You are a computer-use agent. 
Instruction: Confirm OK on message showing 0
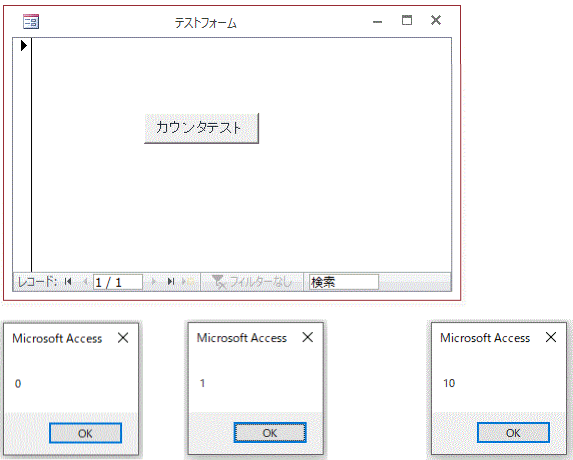[x=85, y=433]
